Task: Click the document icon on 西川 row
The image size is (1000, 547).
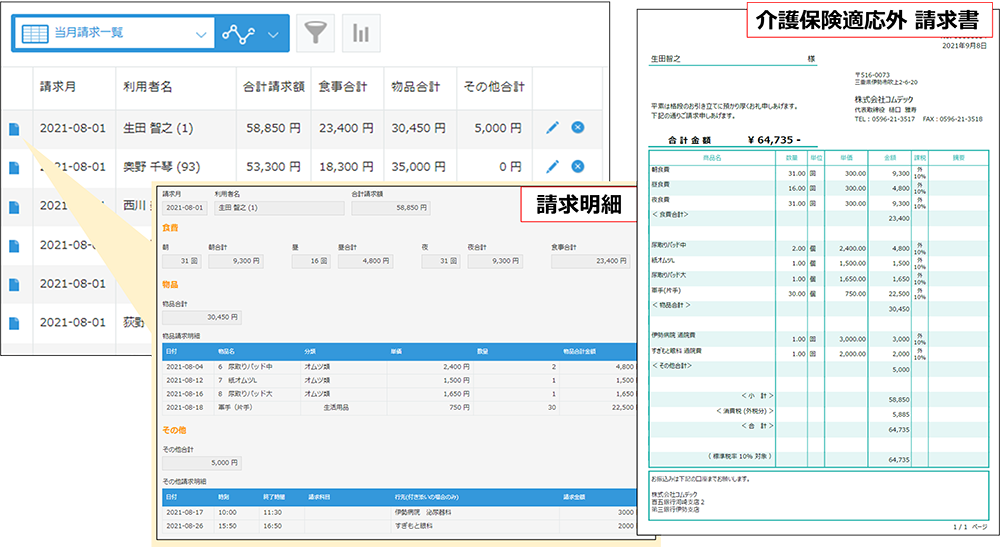Action: tap(14, 205)
